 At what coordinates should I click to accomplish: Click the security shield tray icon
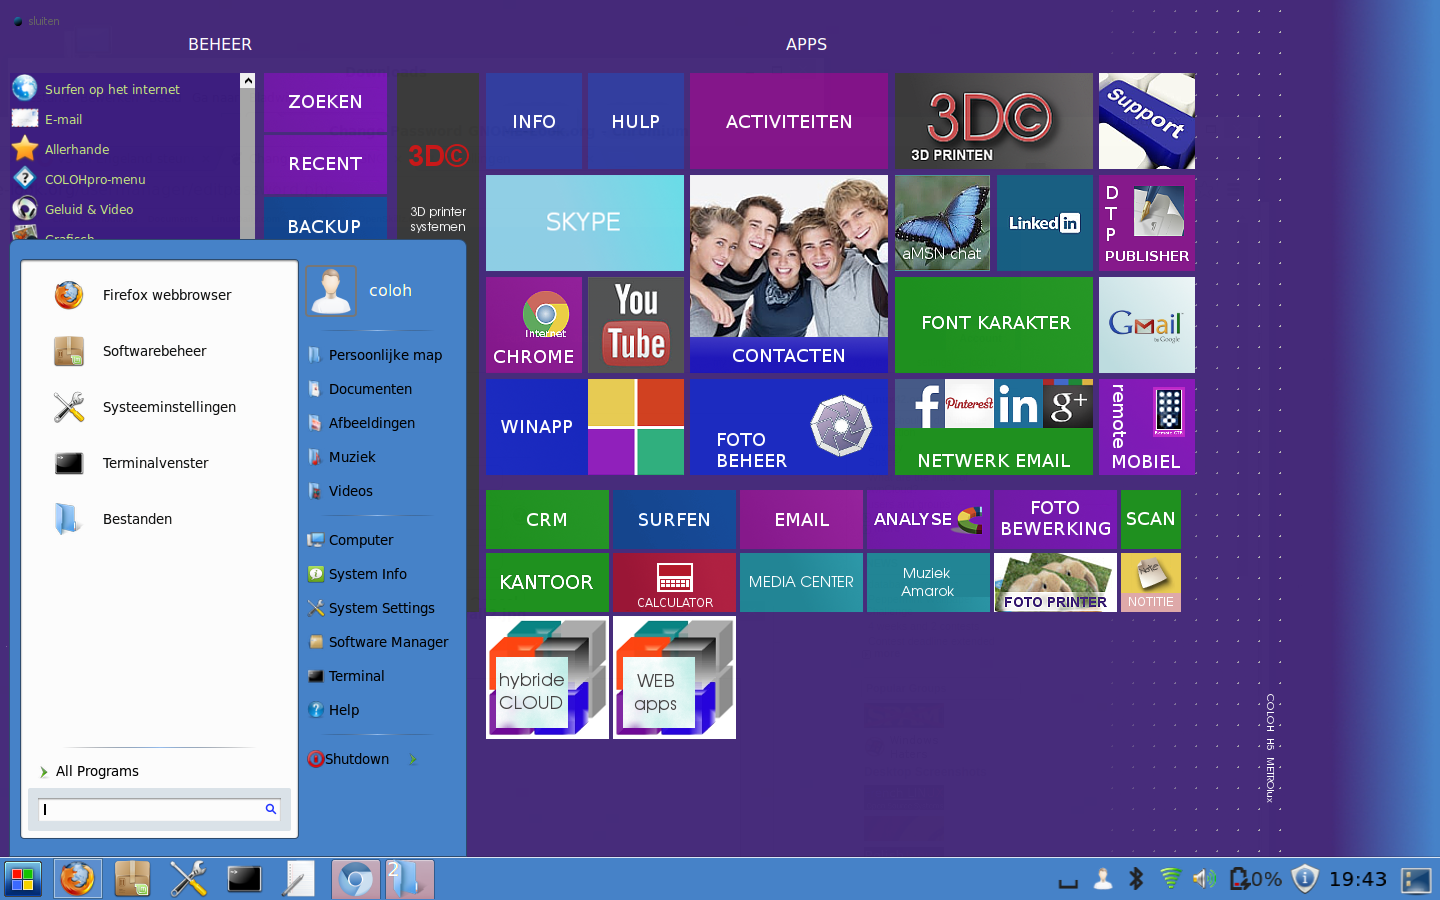pos(1304,879)
